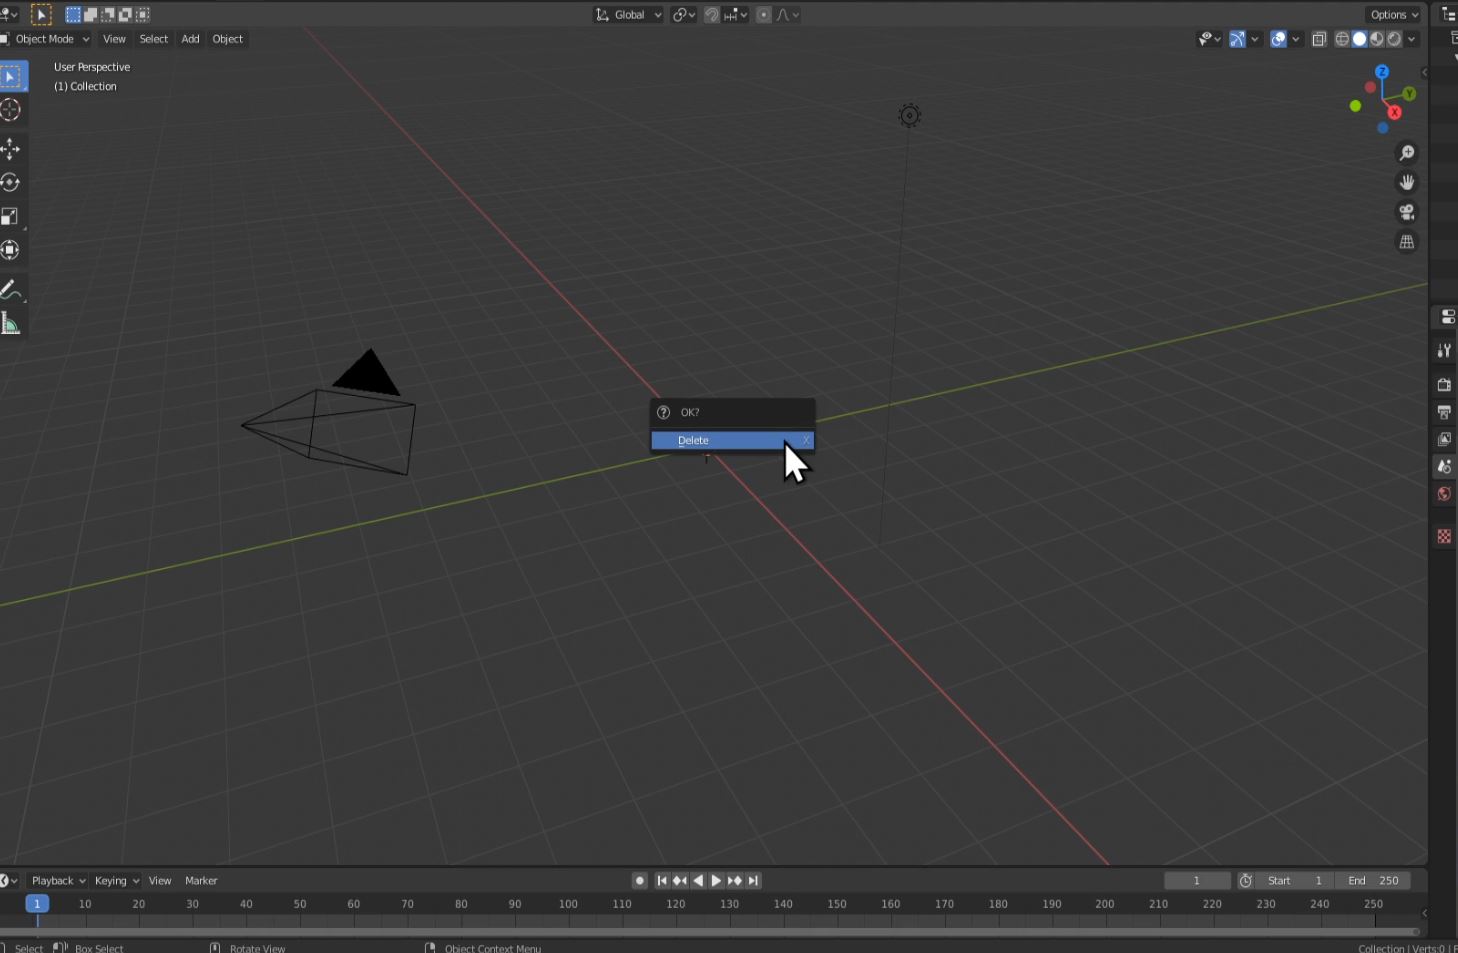
Task: Expand the shading options dropdown arrow
Action: click(x=1412, y=39)
